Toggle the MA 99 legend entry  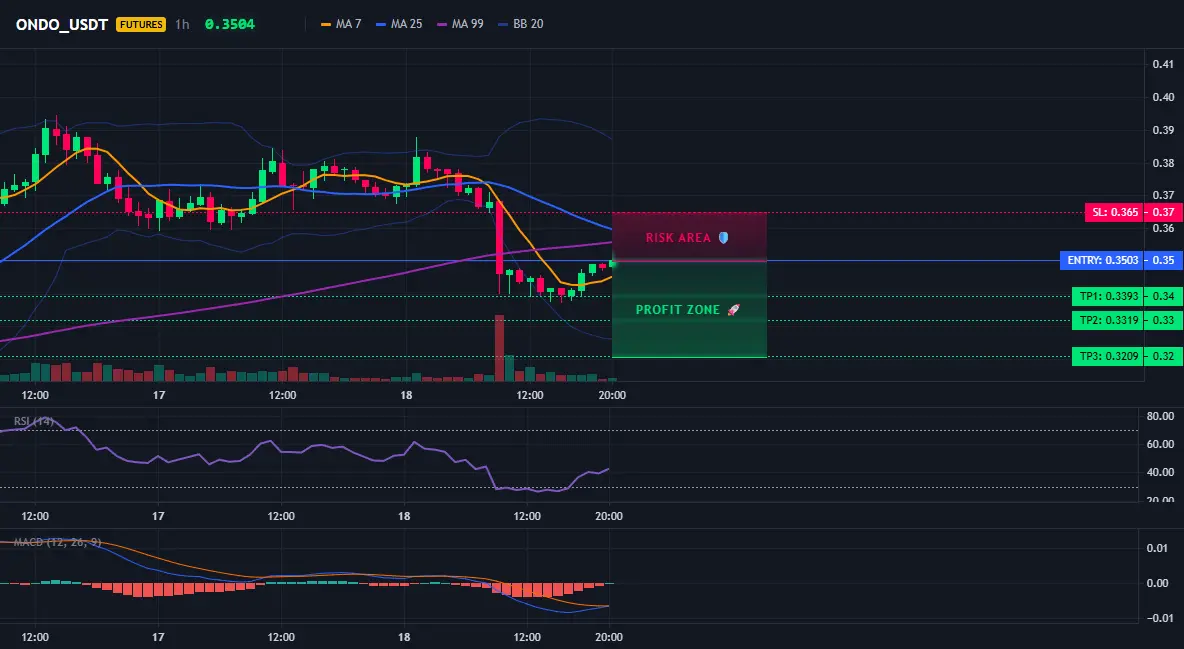(x=460, y=24)
